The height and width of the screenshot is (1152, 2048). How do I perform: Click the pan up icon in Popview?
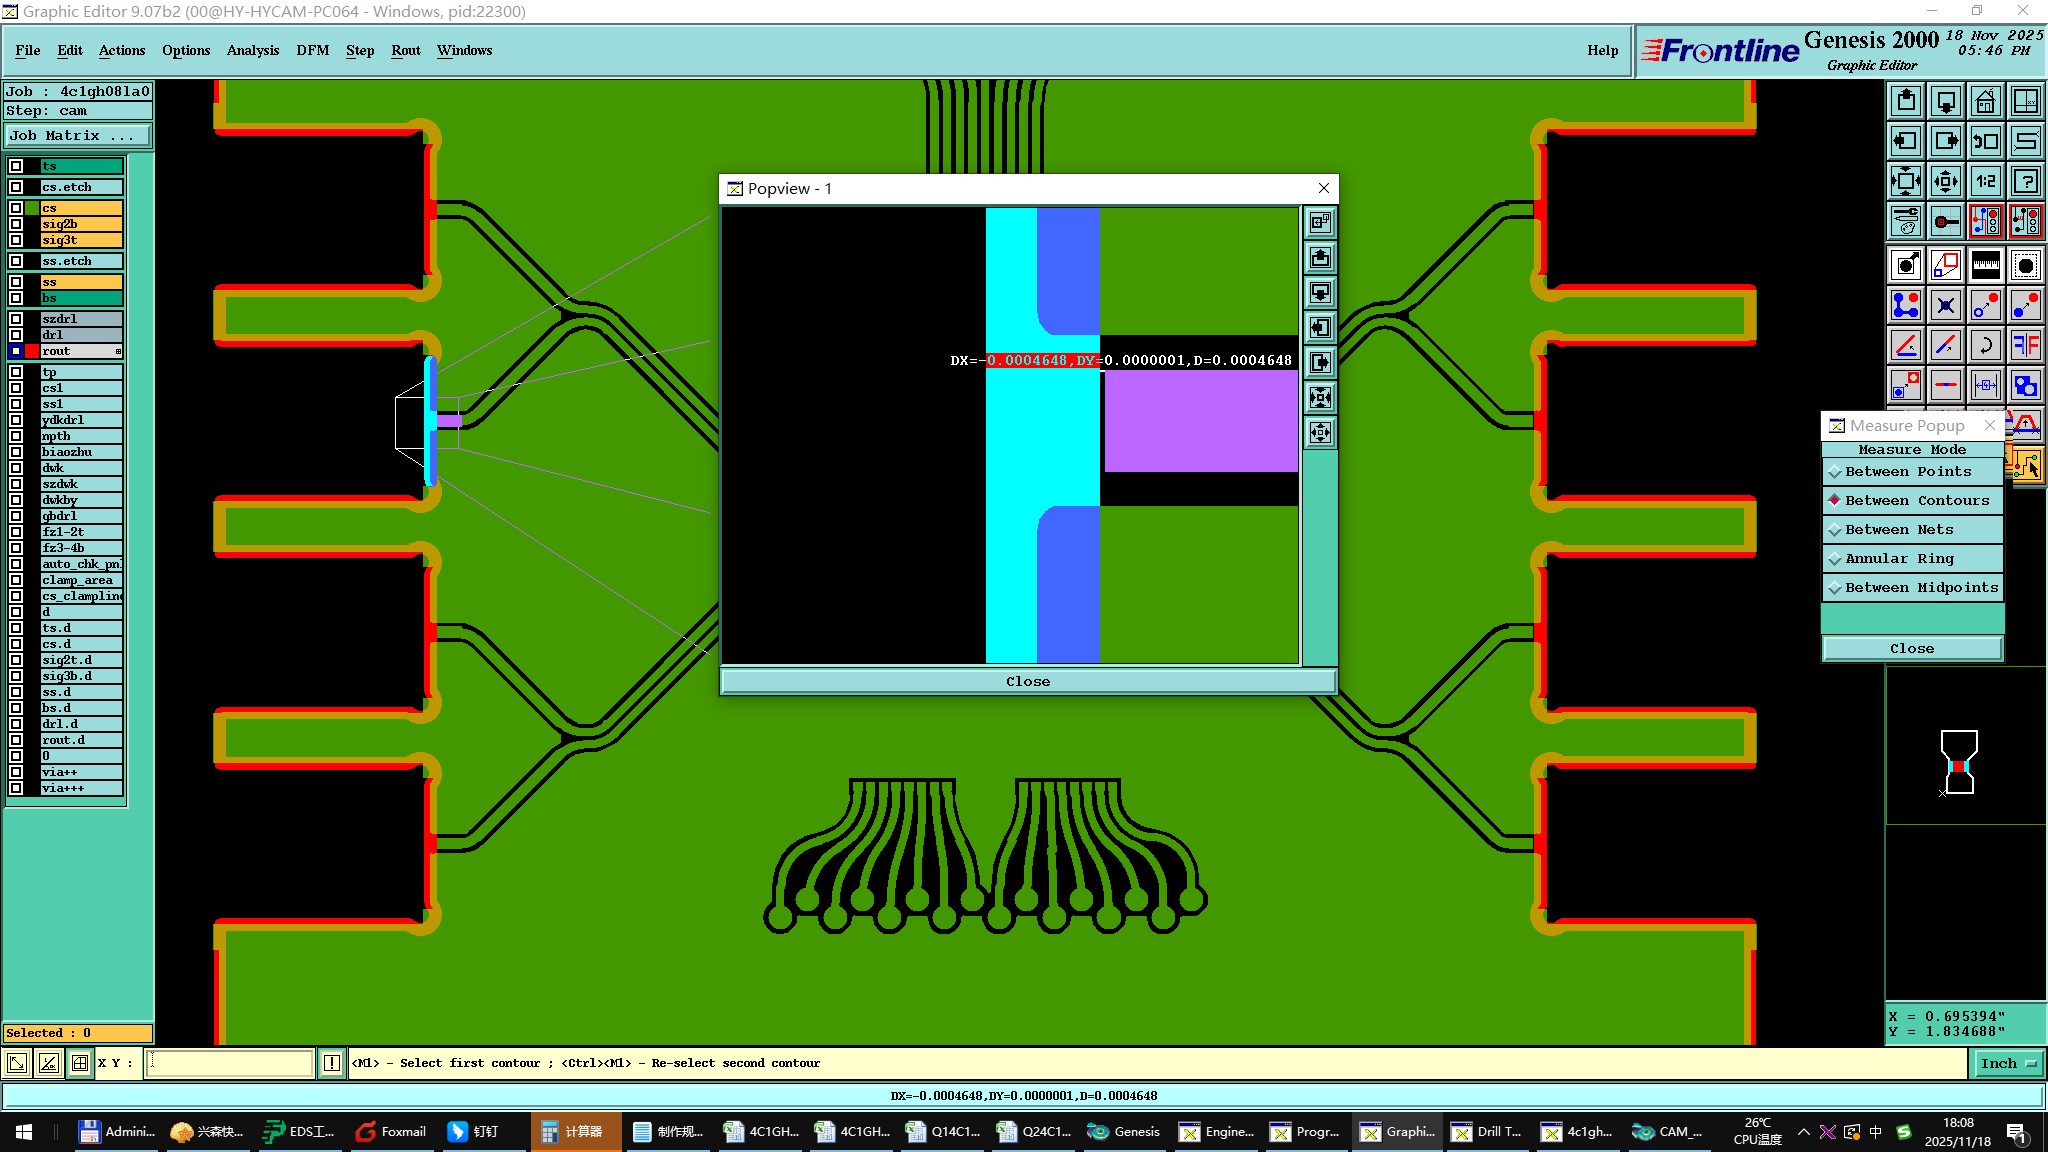1320,258
